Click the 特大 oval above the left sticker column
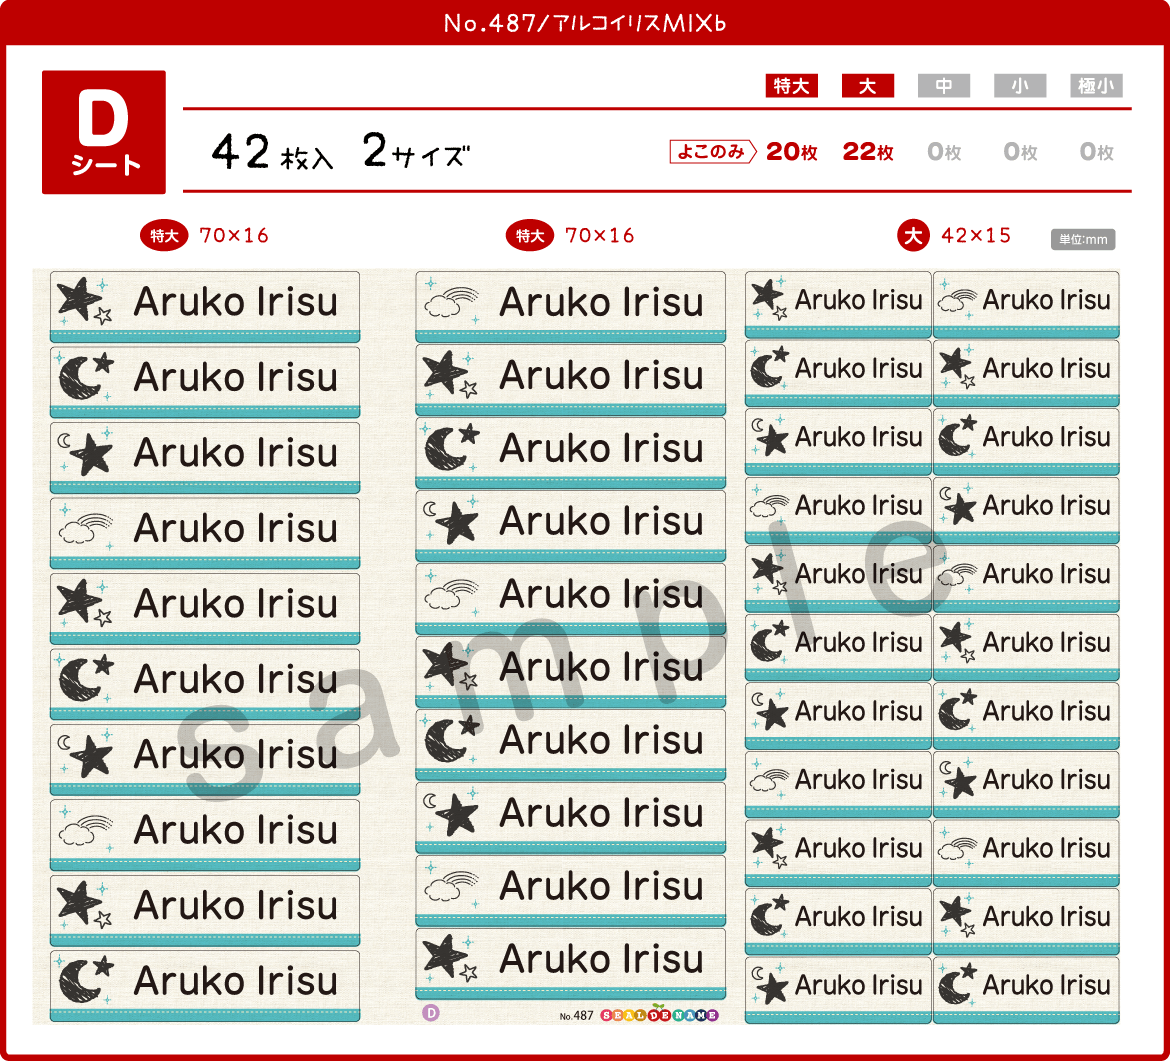The width and height of the screenshot is (1170, 1061). click(164, 236)
